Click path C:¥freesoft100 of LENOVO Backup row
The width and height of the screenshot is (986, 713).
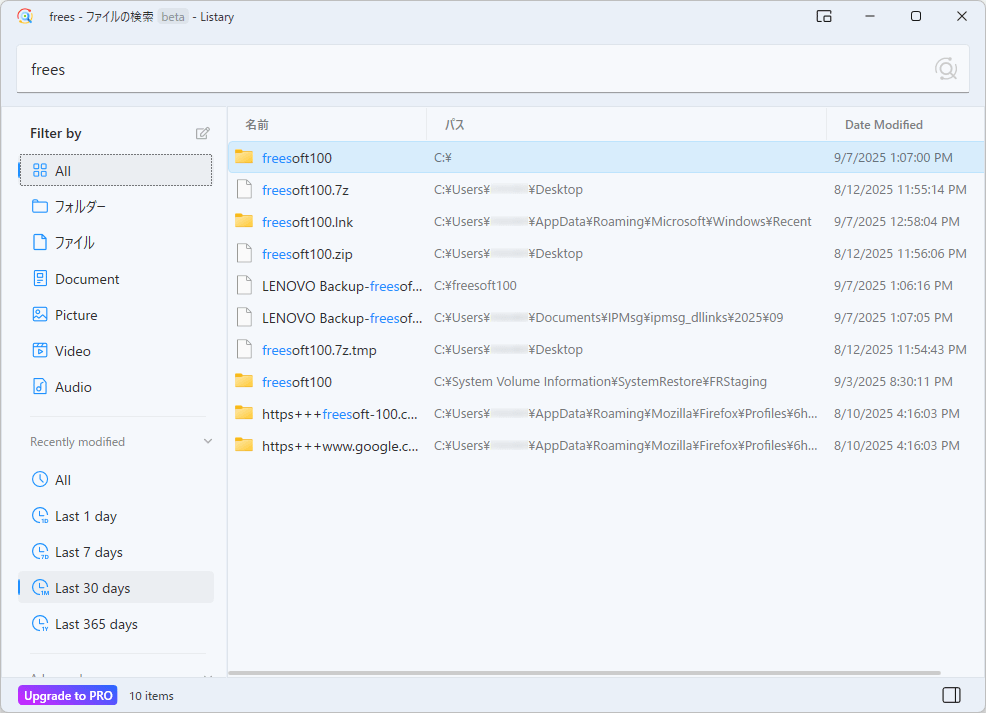tap(475, 285)
